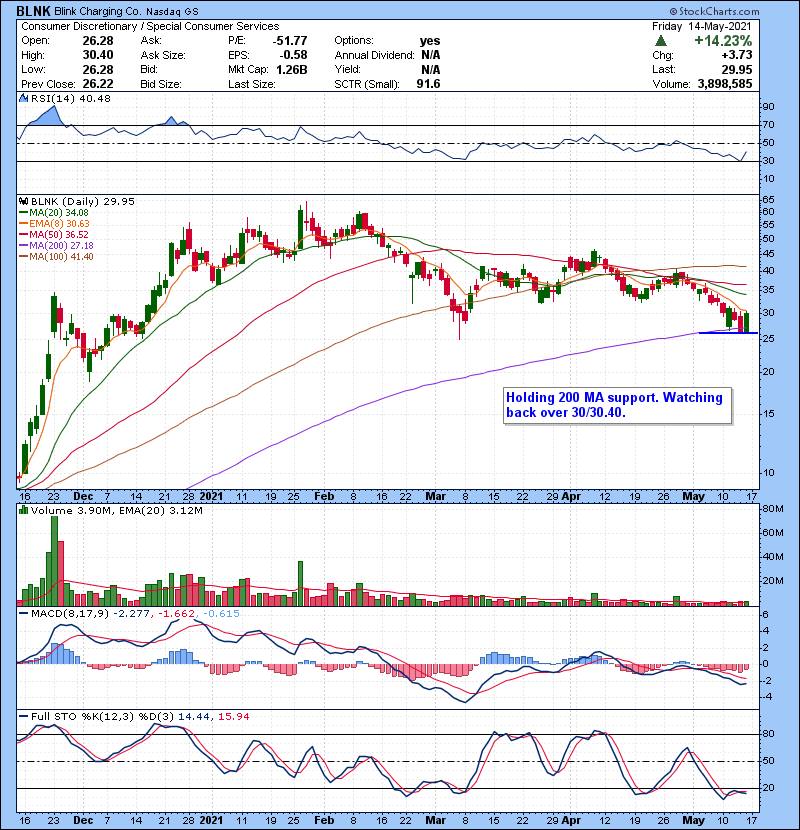This screenshot has height=830, width=800.
Task: Click the May label on the bottom date axis
Action: click(693, 820)
